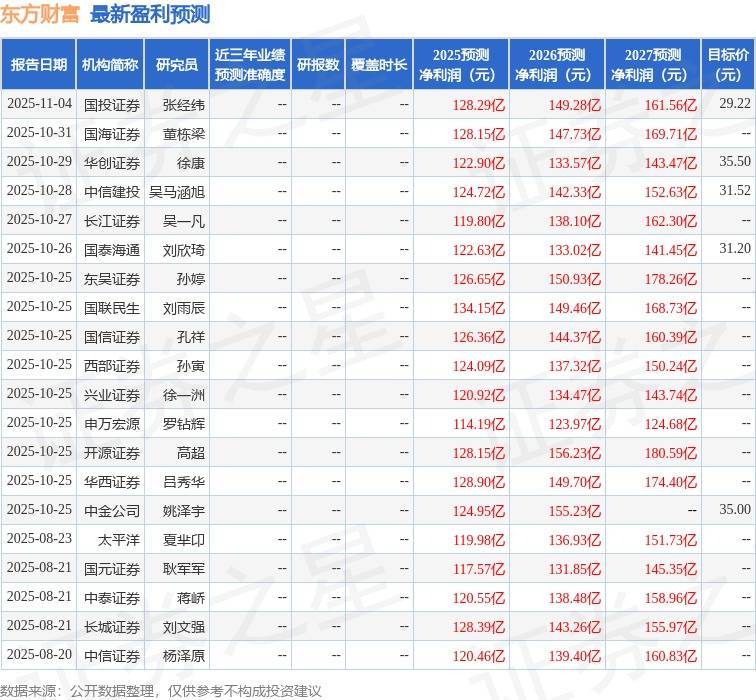Image resolution: width=756 pixels, height=700 pixels.
Task: Click target price 29.22
Action: (x=735, y=103)
